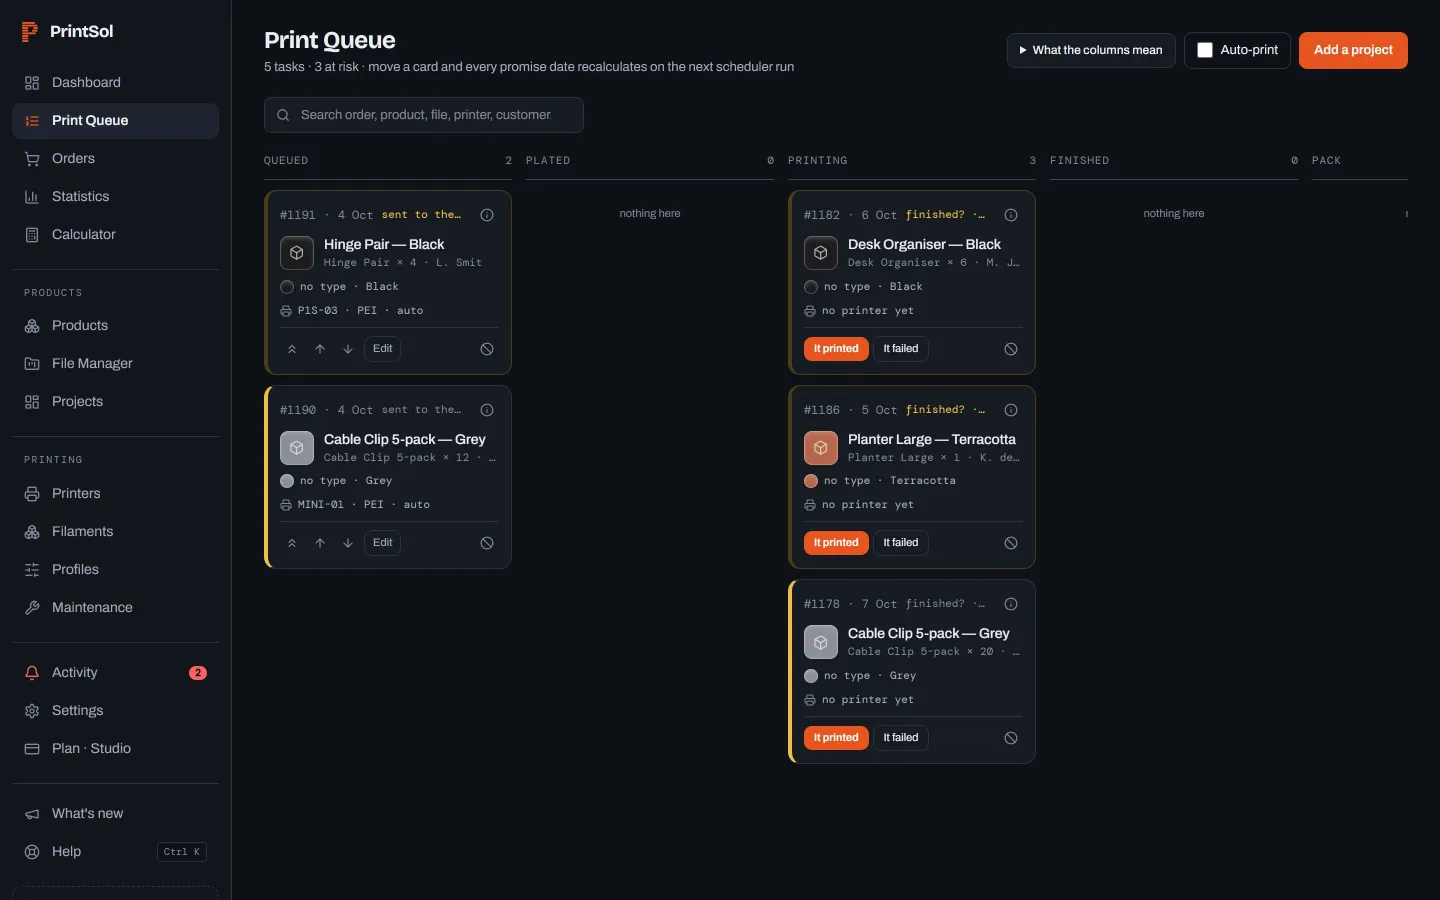The image size is (1440, 900).
Task: Open the Filaments section
Action: [115, 532]
